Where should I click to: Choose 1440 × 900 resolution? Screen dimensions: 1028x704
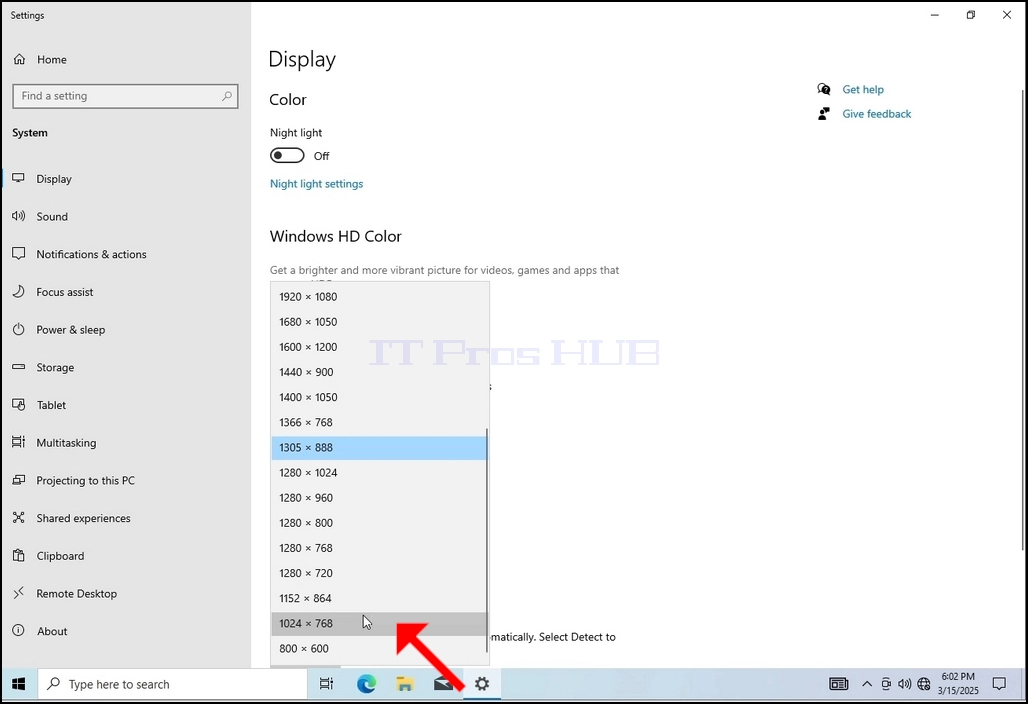[380, 372]
